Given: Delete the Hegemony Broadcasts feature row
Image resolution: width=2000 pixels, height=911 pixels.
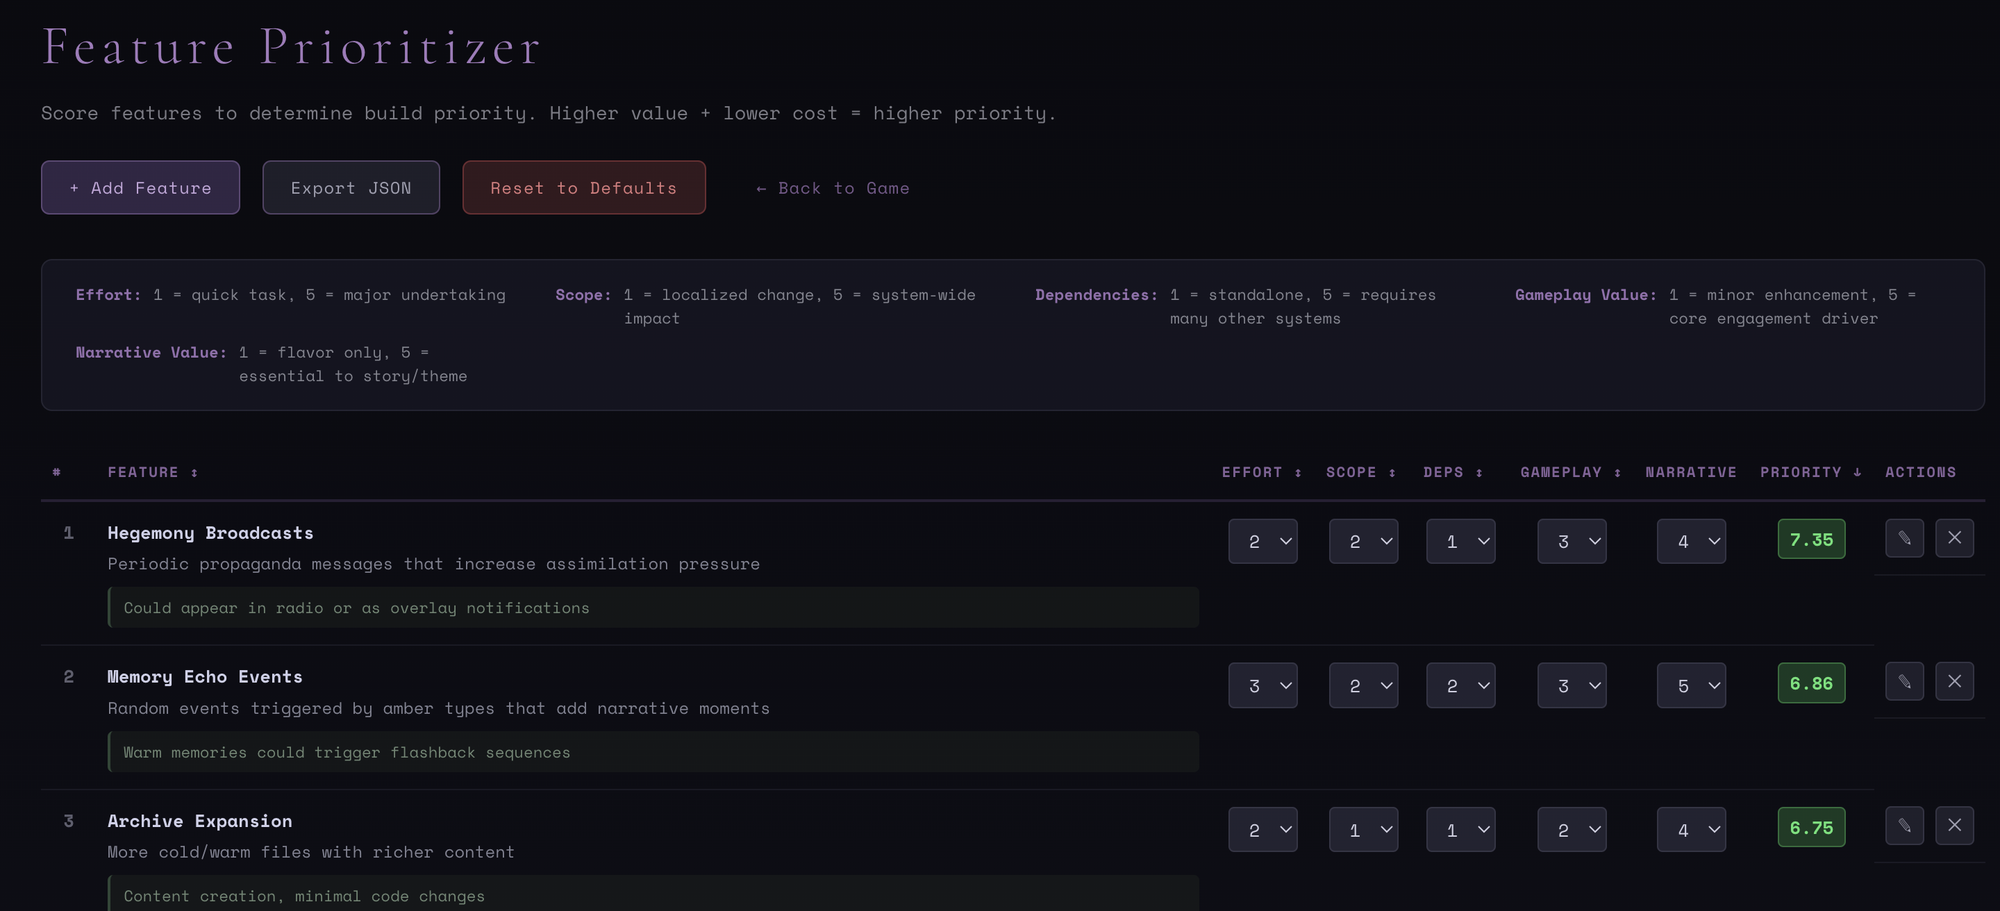Looking at the screenshot, I should click(x=1954, y=538).
